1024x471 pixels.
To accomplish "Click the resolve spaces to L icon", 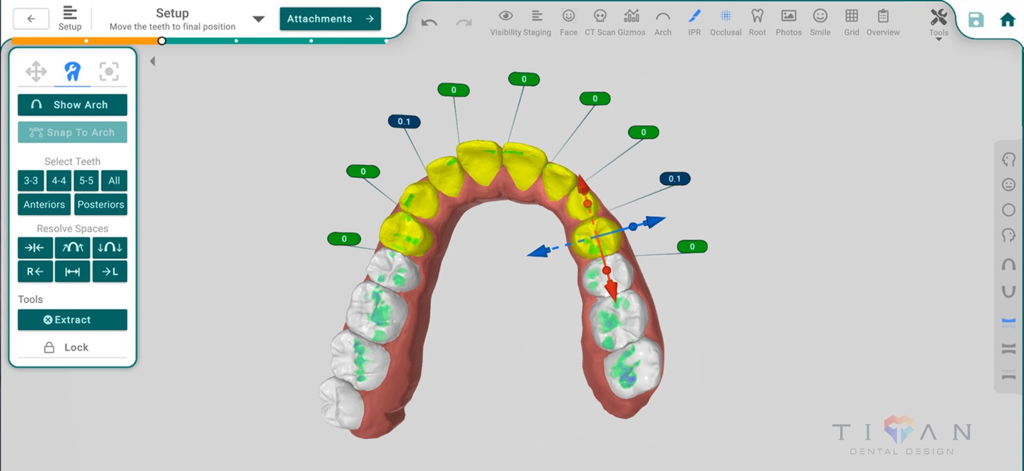I will (110, 271).
